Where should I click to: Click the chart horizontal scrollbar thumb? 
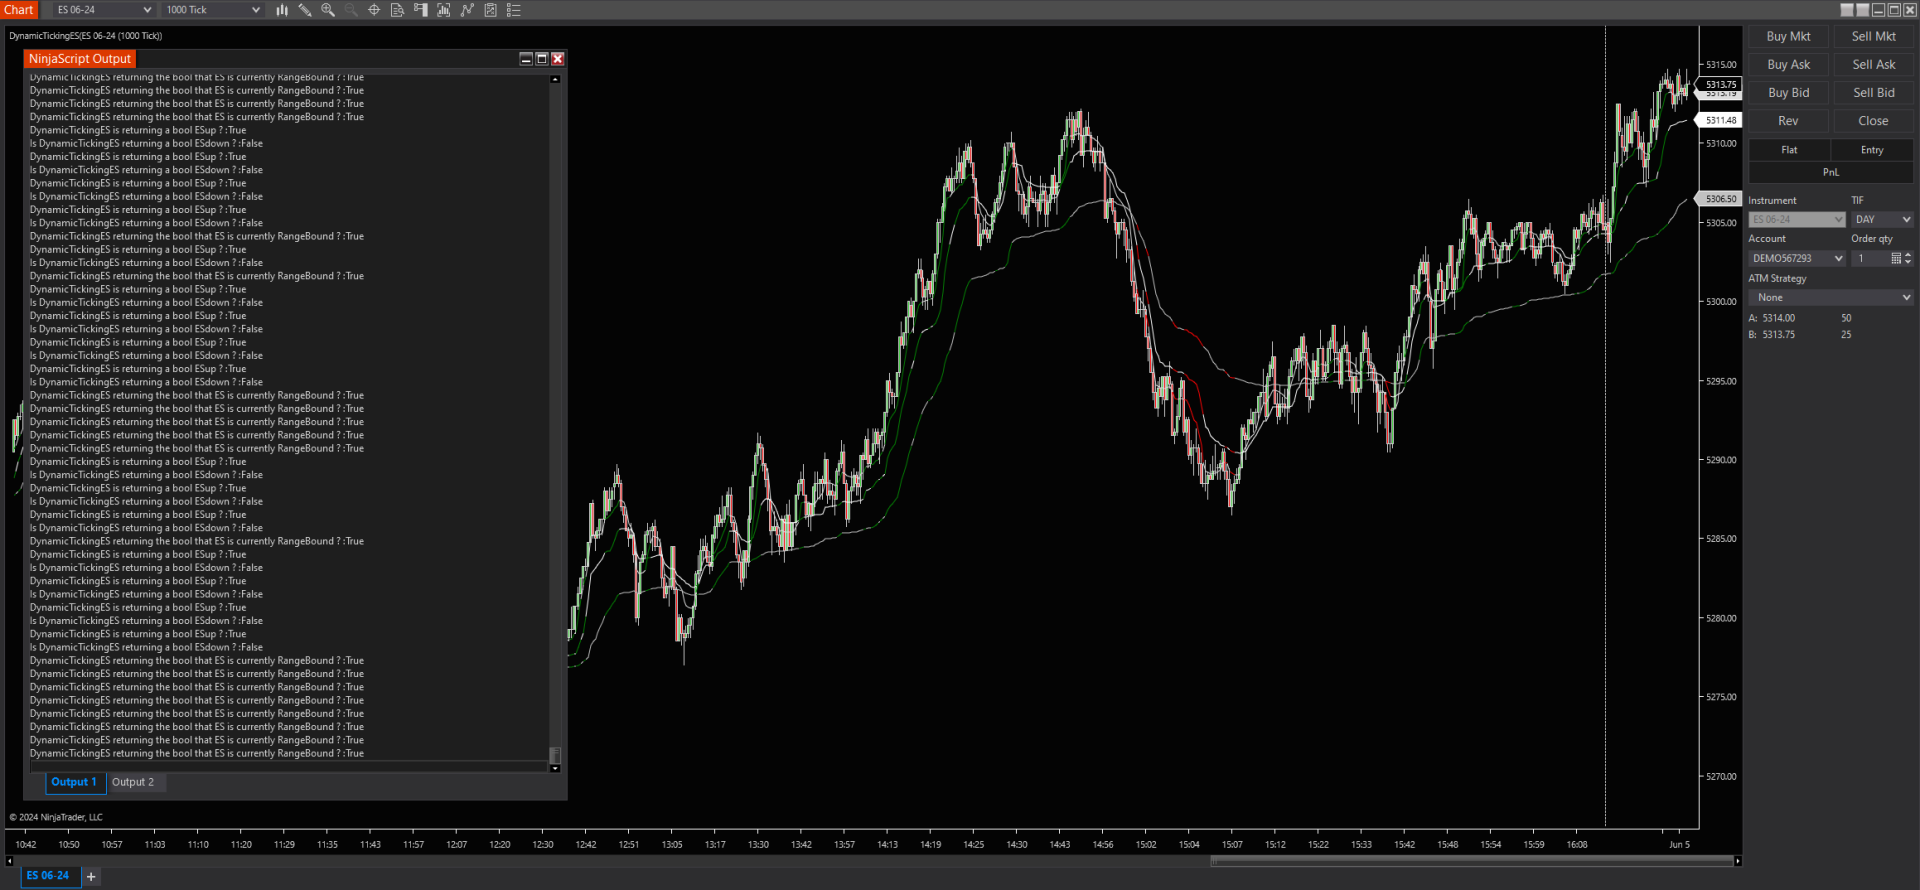[x=1470, y=861]
